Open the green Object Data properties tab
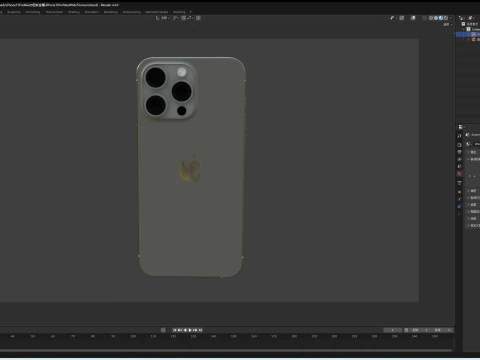480x360 pixels. coord(460,213)
